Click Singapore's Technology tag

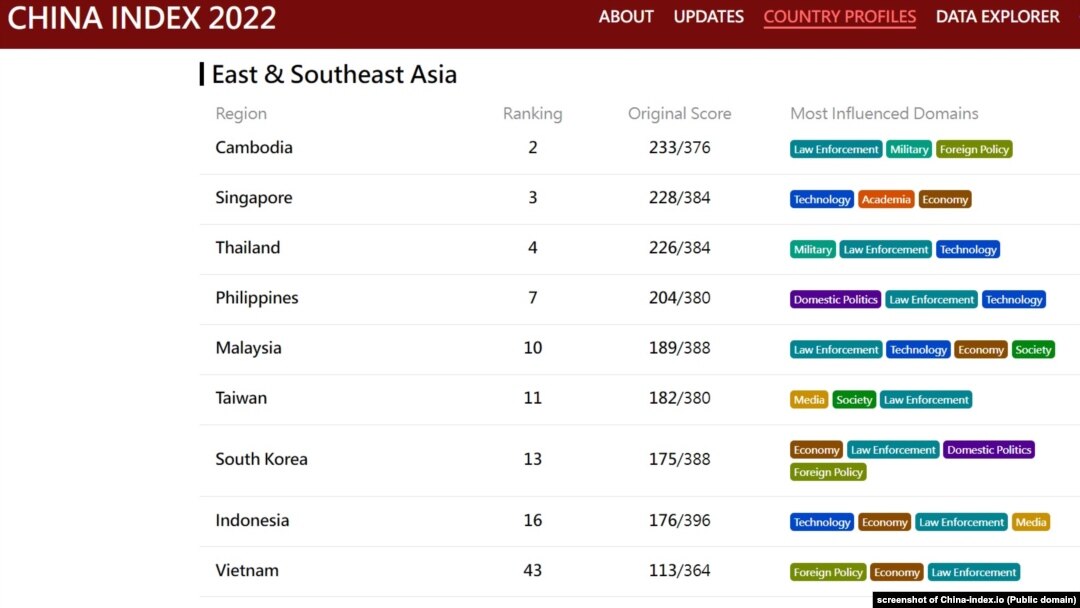[x=822, y=200]
